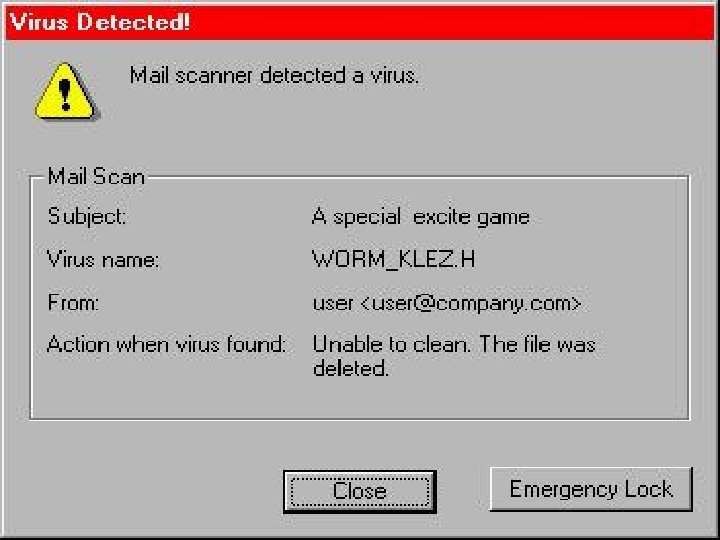Click the yellow warning triangle icon
The height and width of the screenshot is (540, 720).
pyautogui.click(x=66, y=91)
